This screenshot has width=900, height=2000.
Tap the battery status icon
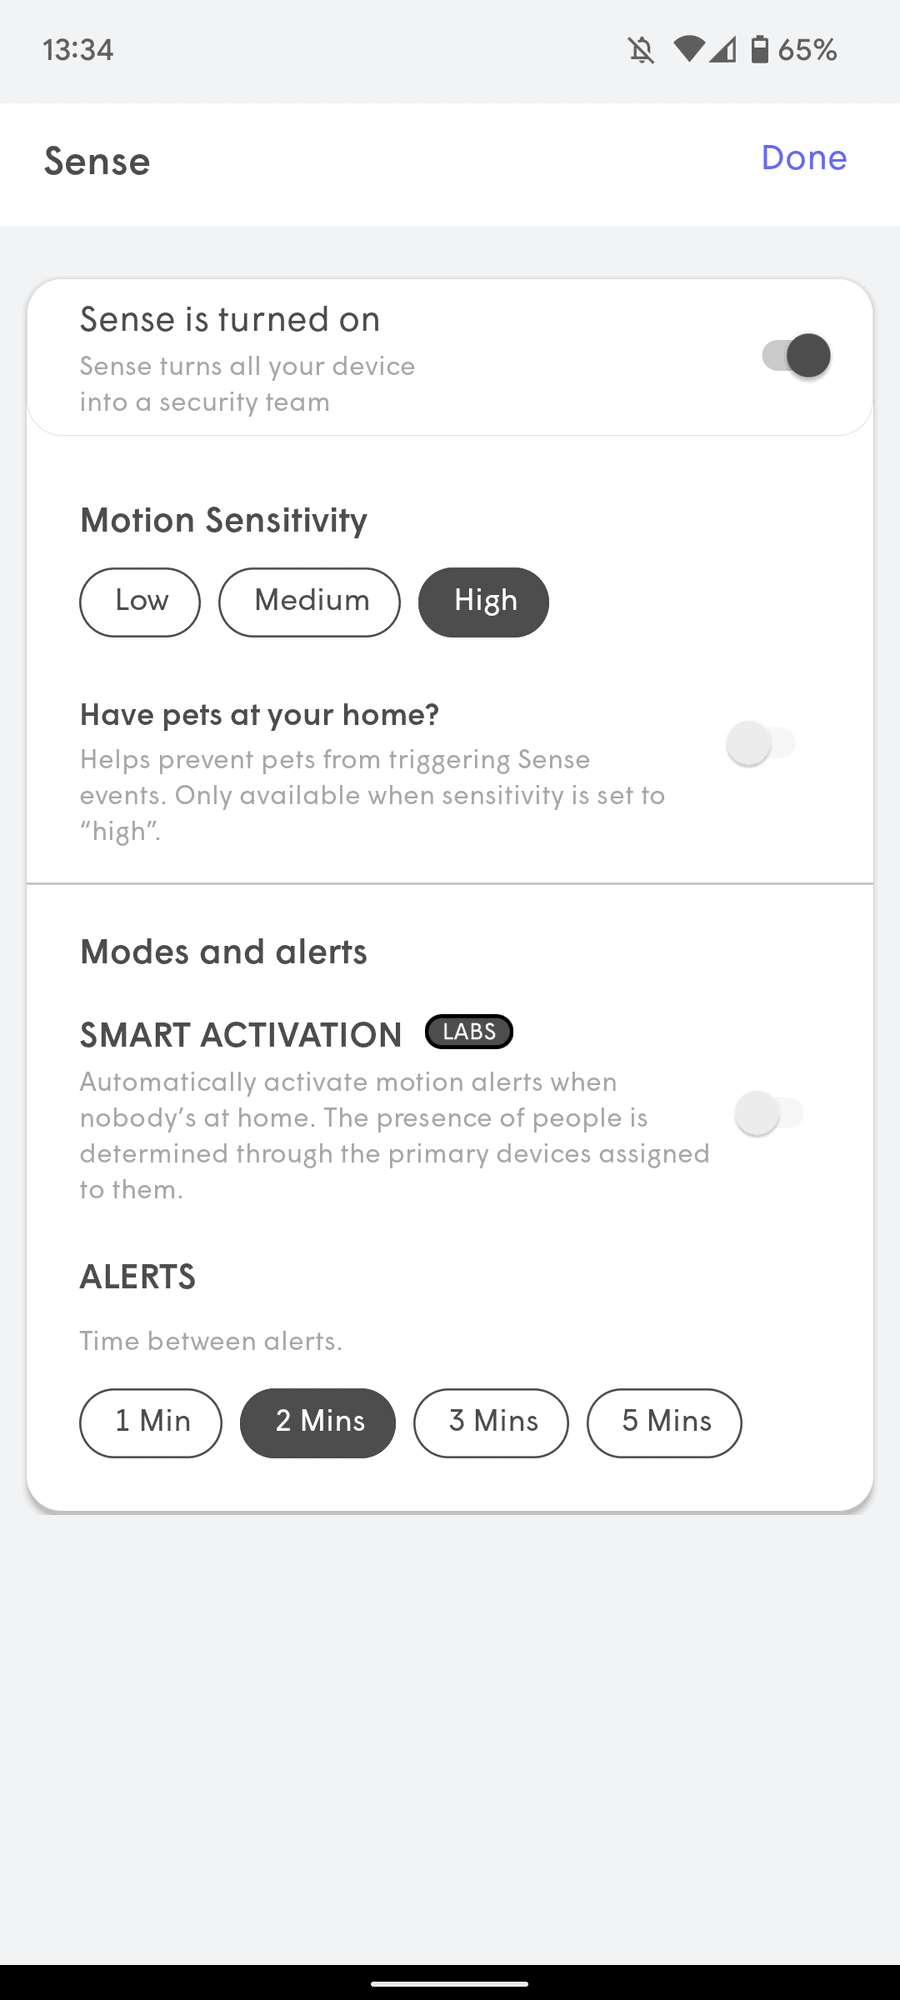point(760,49)
